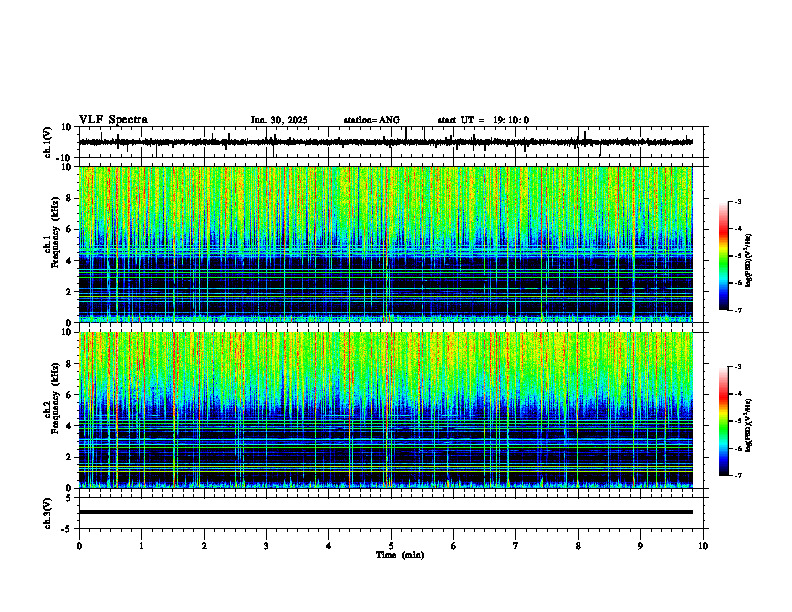Screen dimensions: 792x612
Task: Click time-axis tick label "9"
Action: [x=640, y=546]
